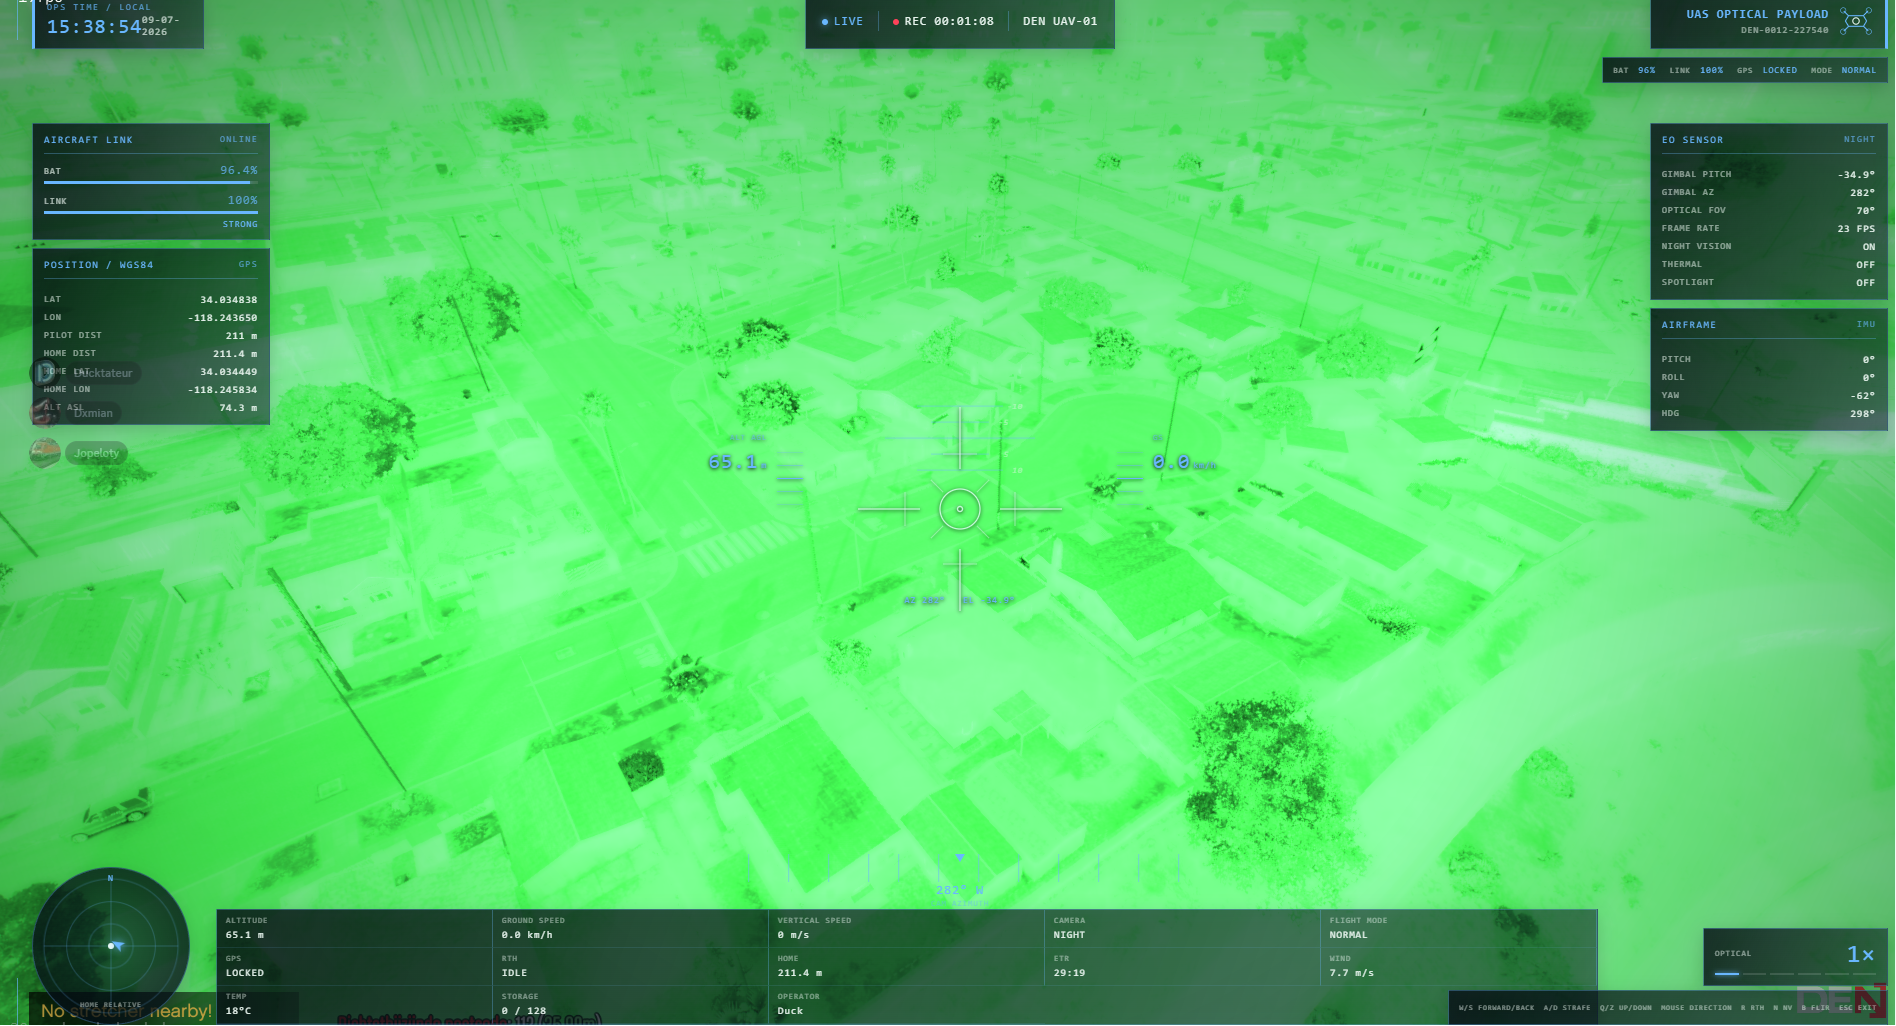Click the EO SENSOR panel header
The width and height of the screenshot is (1896, 1026).
pyautogui.click(x=1768, y=140)
